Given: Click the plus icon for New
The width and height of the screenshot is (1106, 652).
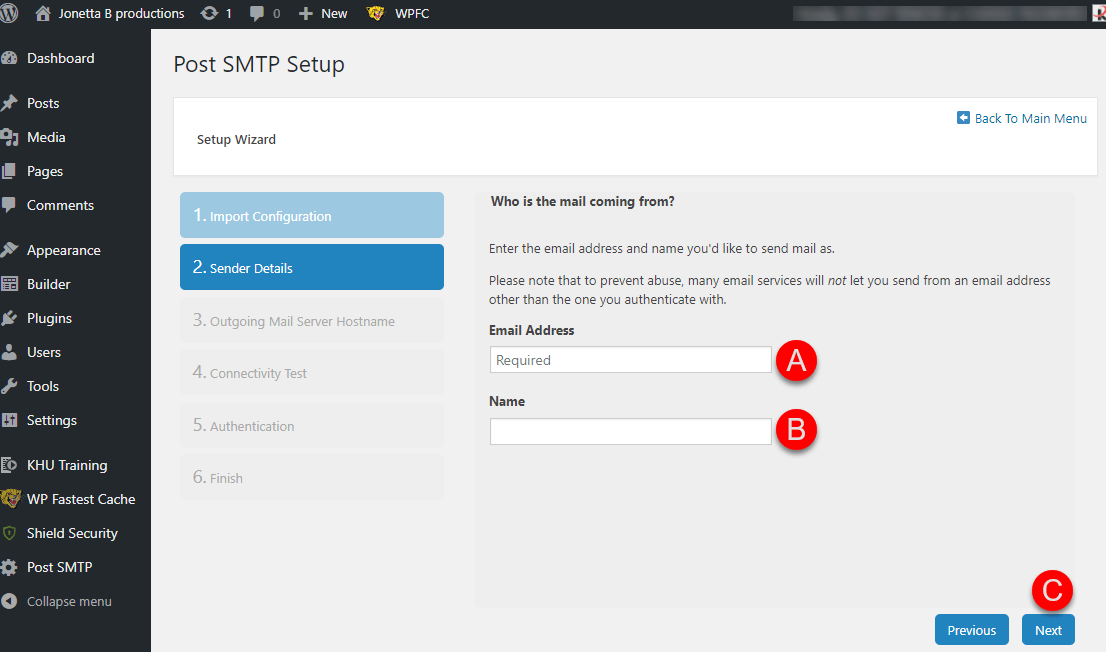Looking at the screenshot, I should click(305, 13).
